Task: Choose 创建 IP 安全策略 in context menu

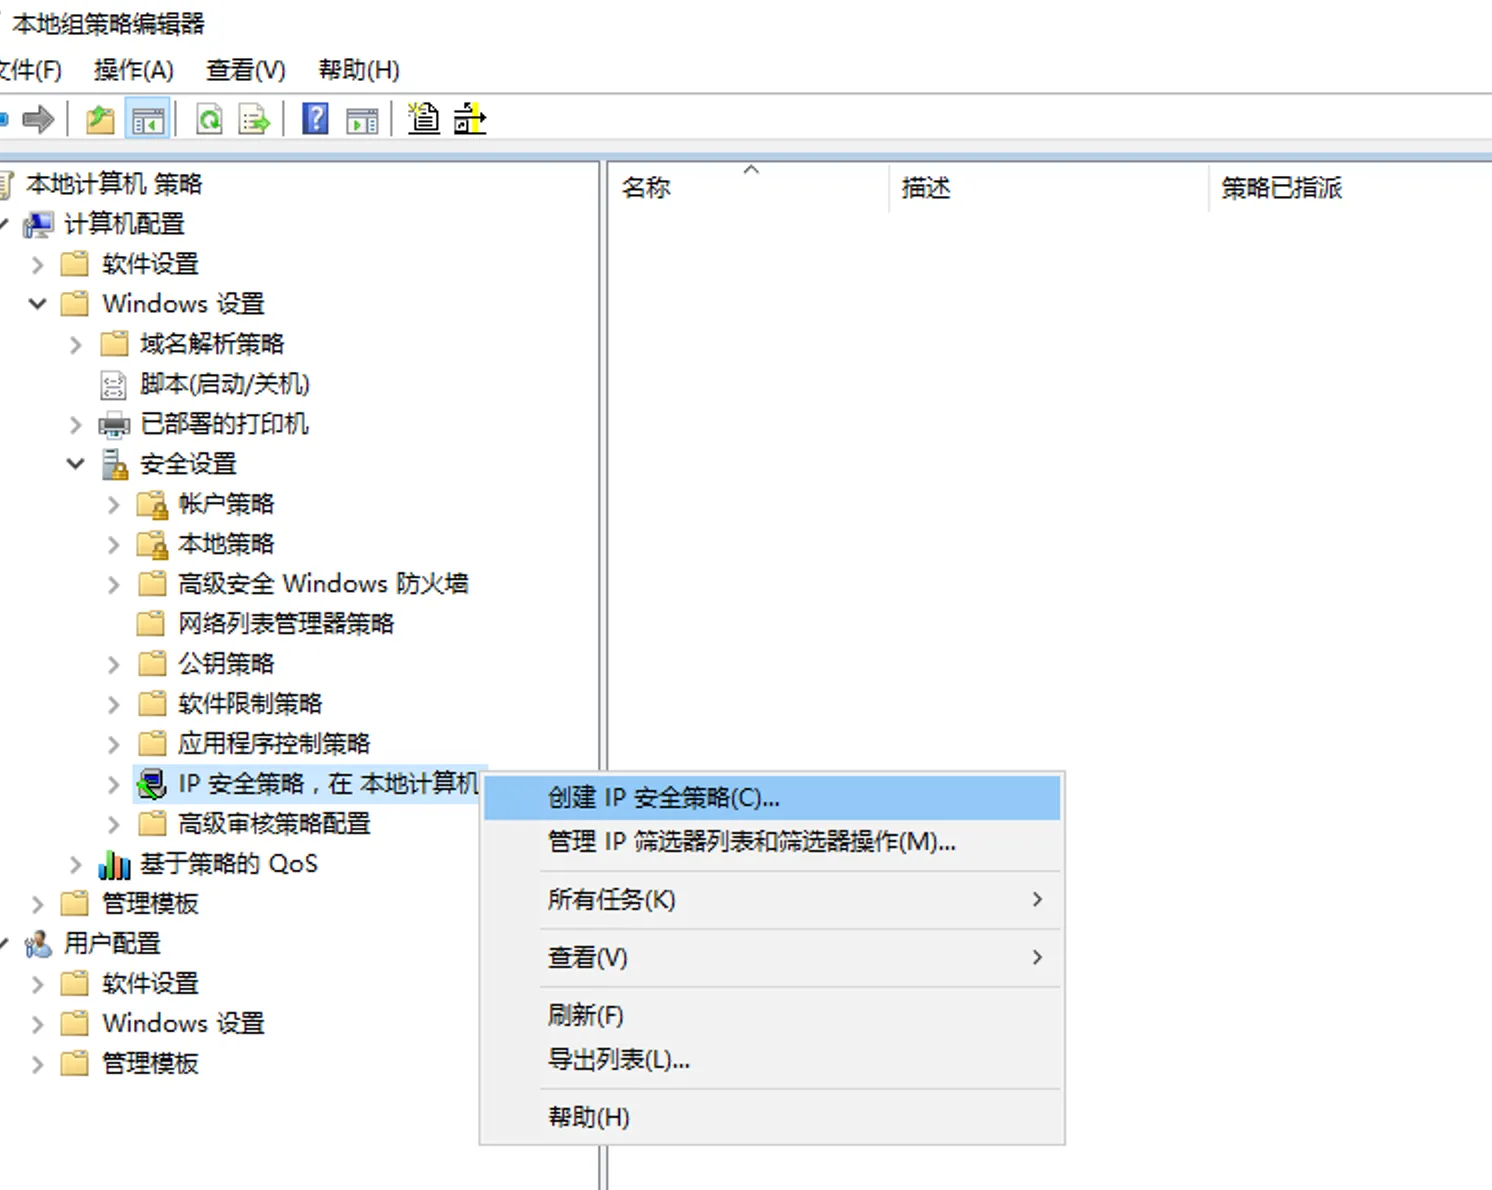Action: point(663,798)
